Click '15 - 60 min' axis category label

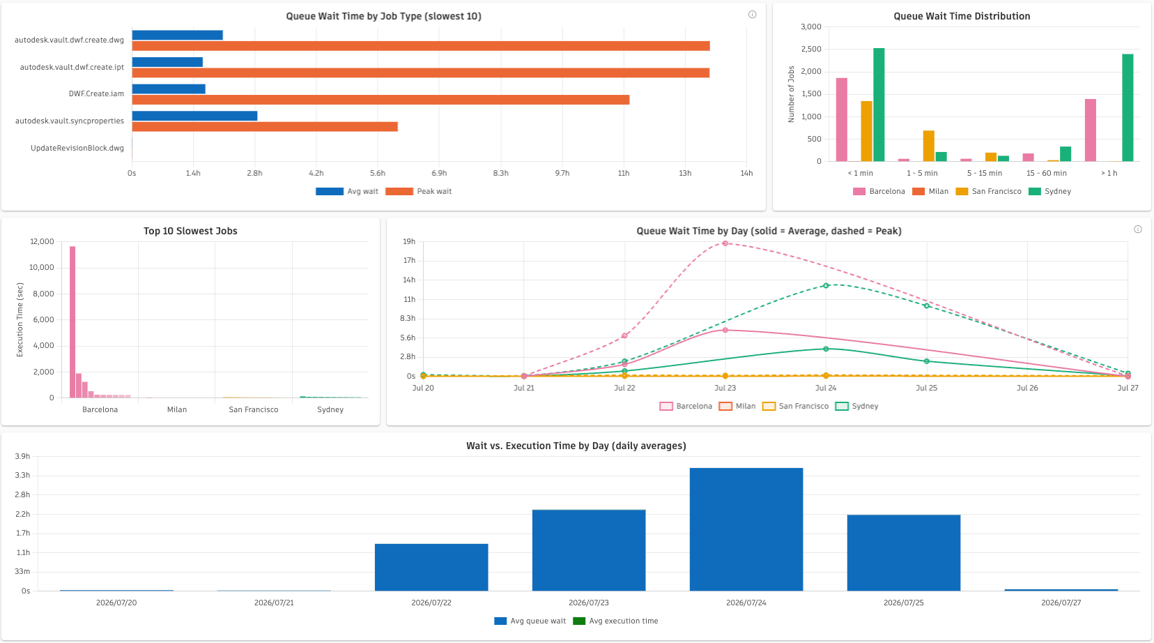click(1047, 174)
